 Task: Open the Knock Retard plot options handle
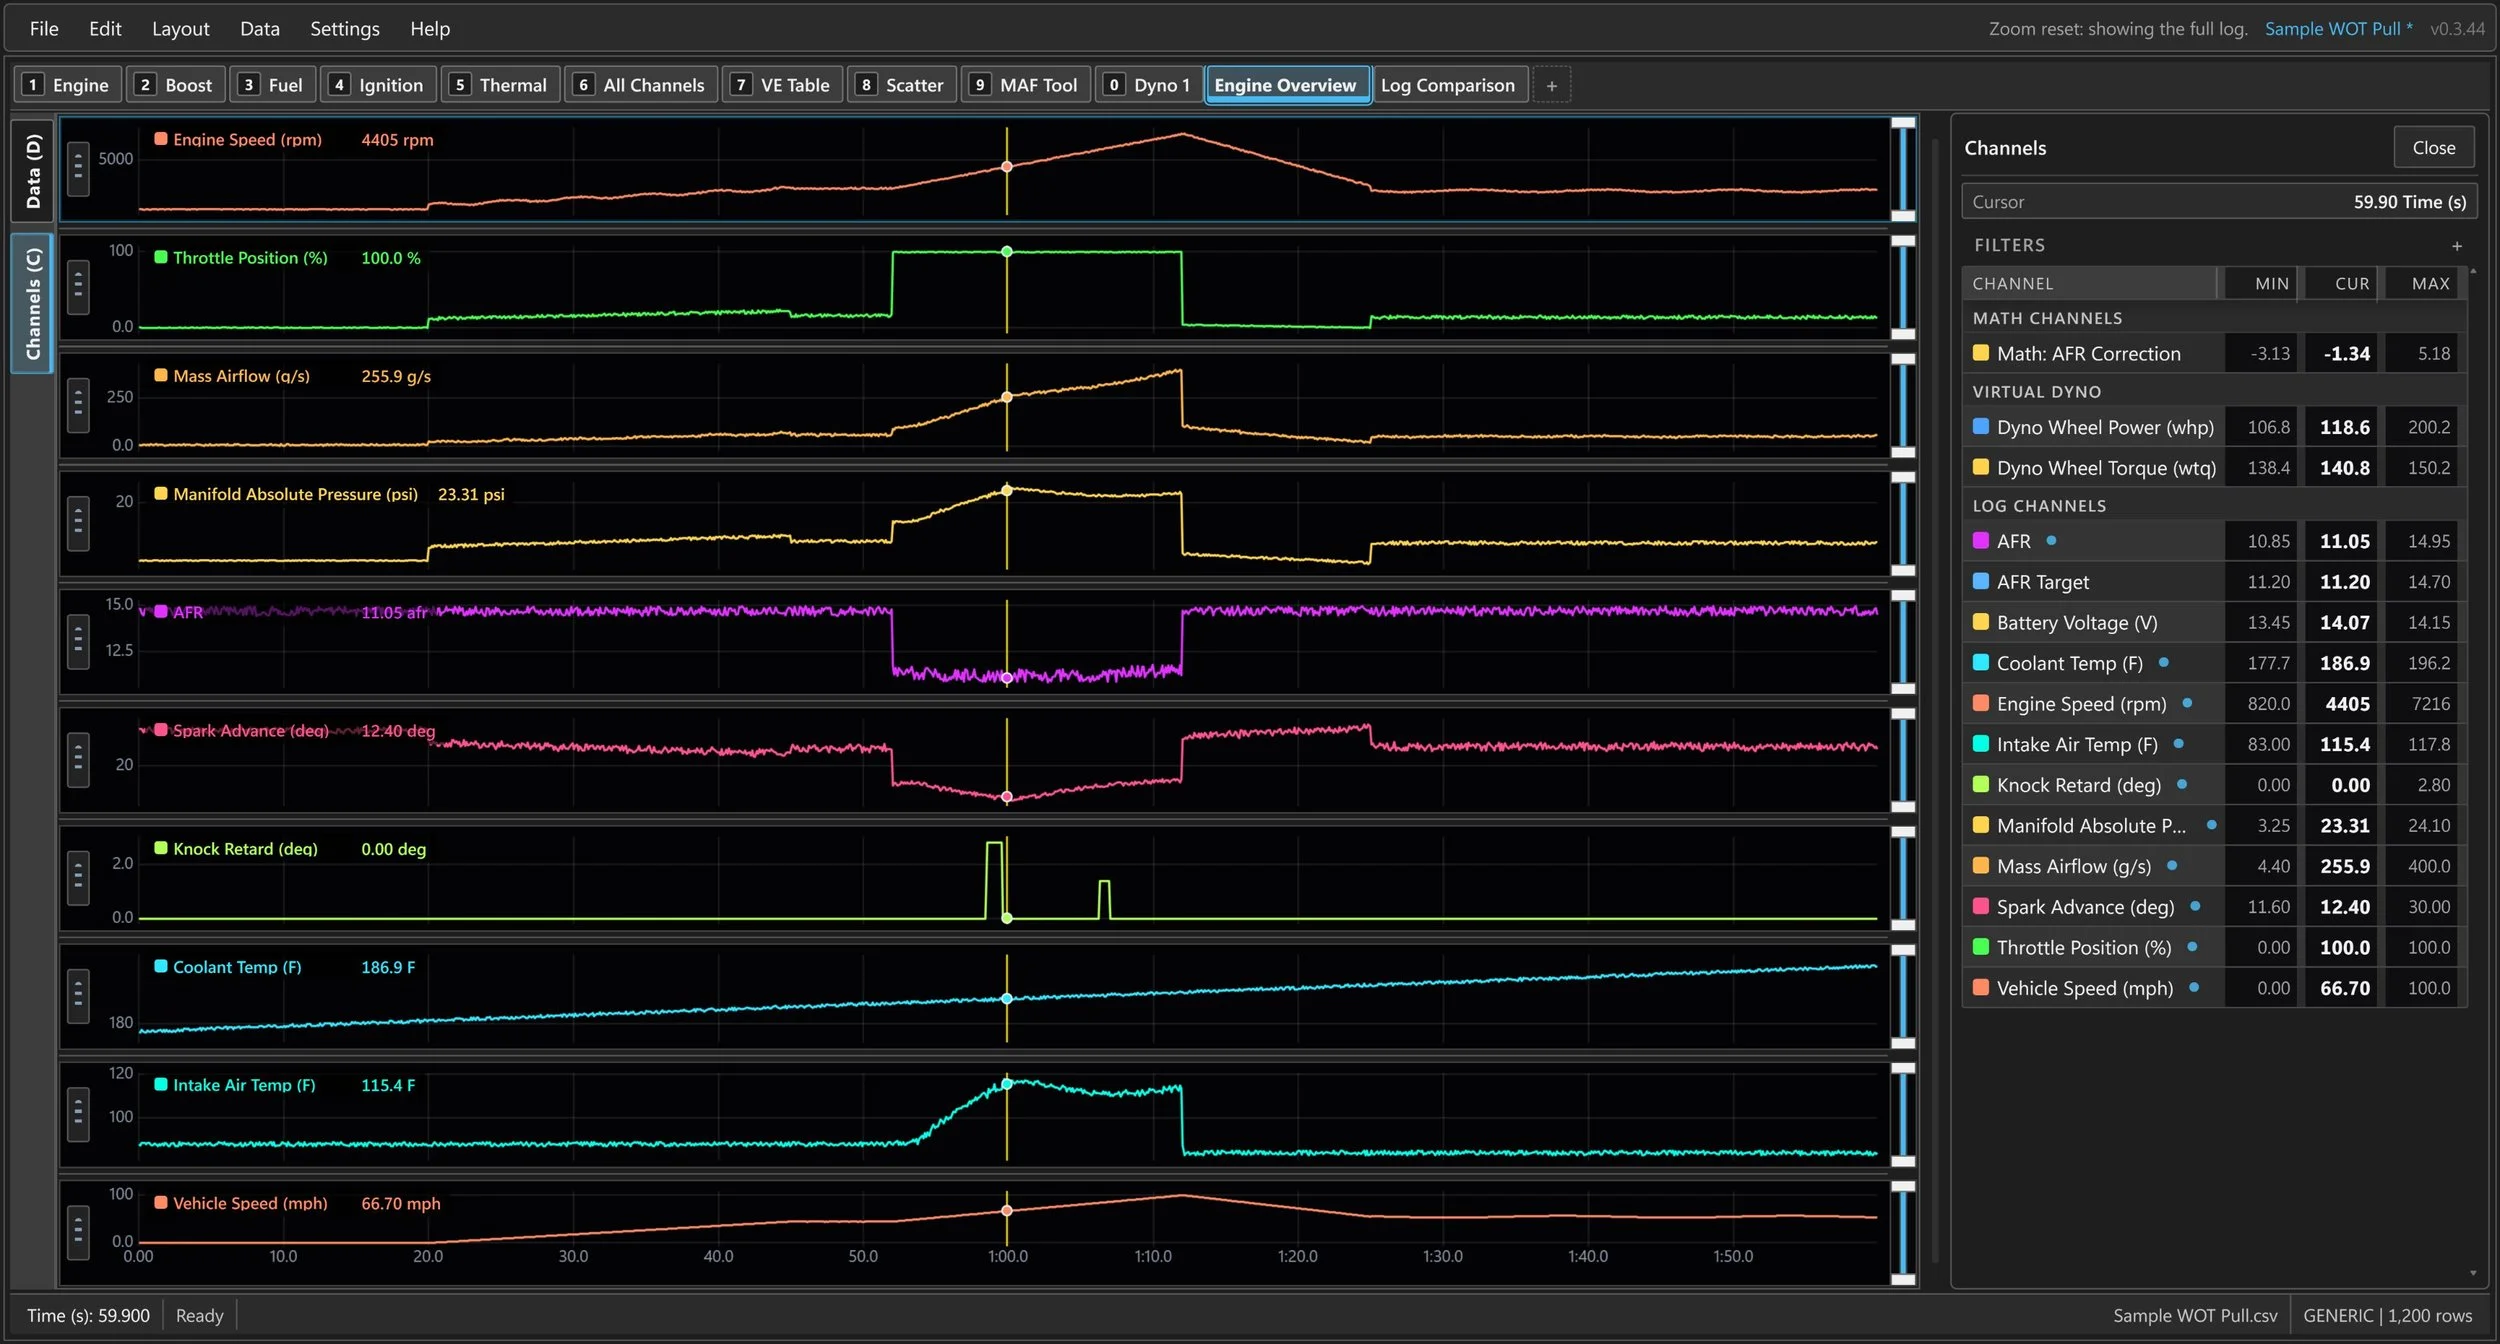tap(78, 878)
